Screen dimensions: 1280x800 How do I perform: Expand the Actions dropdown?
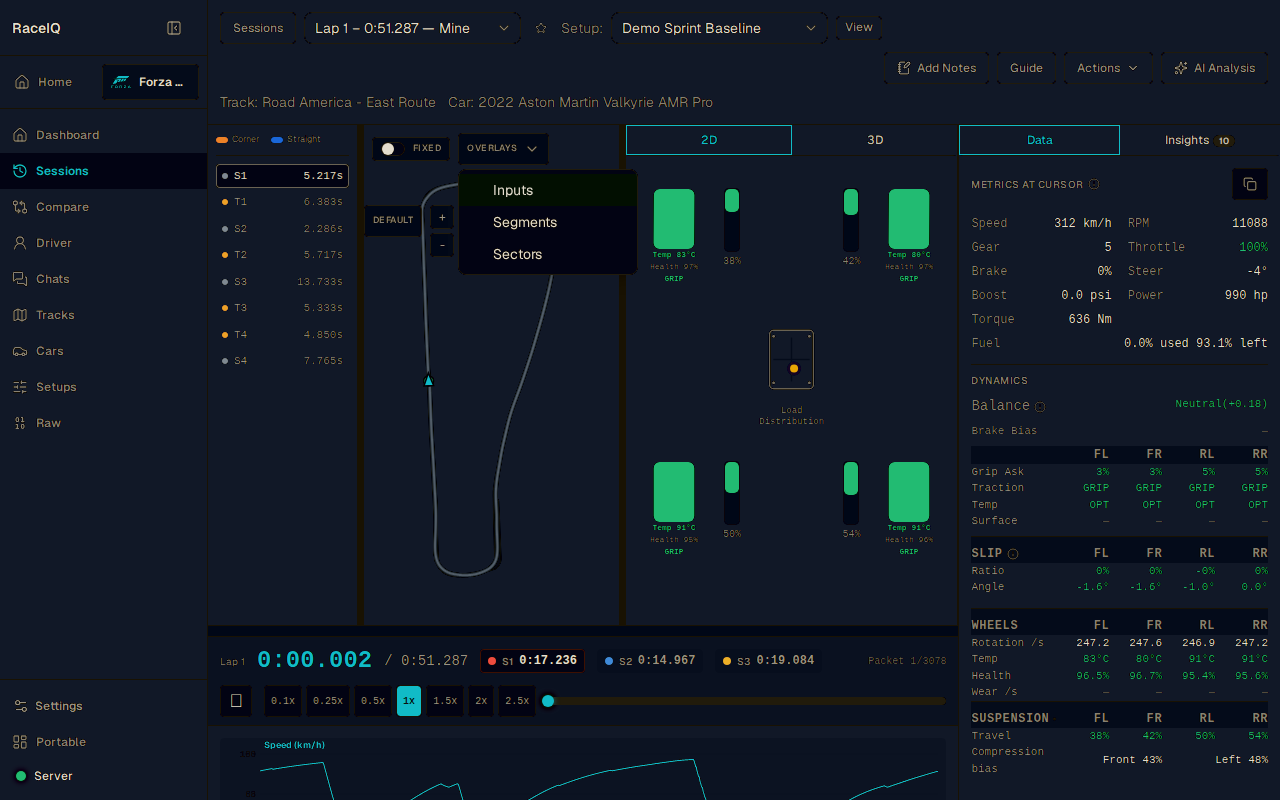point(1107,68)
